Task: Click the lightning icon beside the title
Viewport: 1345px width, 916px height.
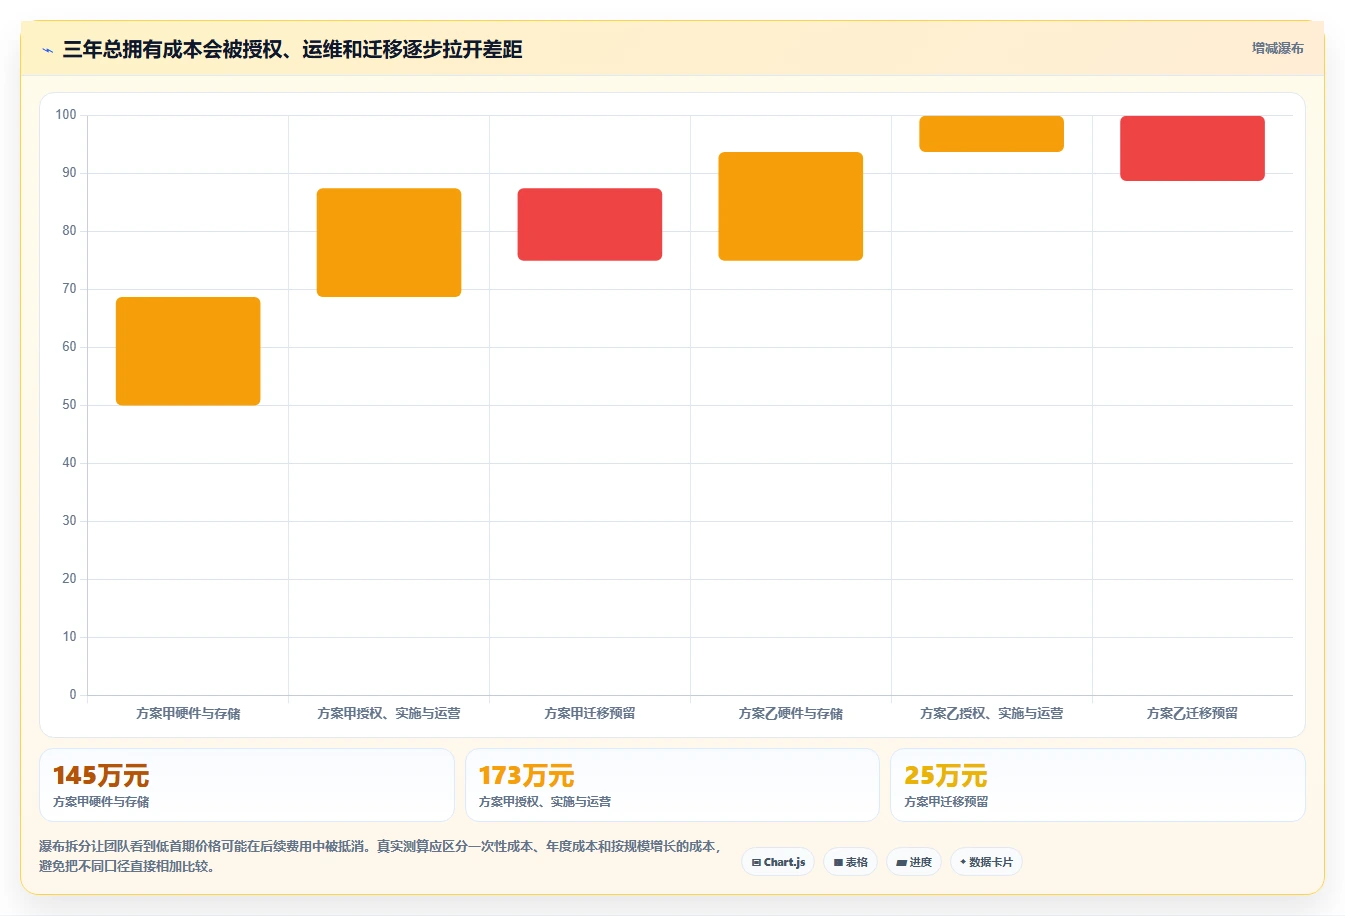Action: [47, 50]
